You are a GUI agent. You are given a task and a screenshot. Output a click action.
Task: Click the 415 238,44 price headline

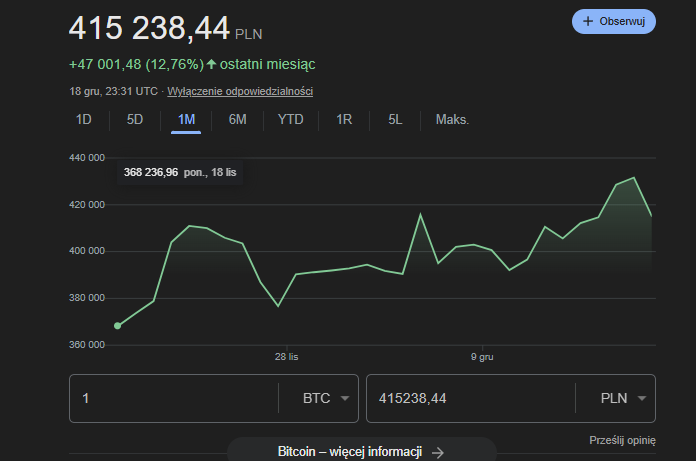tap(150, 28)
